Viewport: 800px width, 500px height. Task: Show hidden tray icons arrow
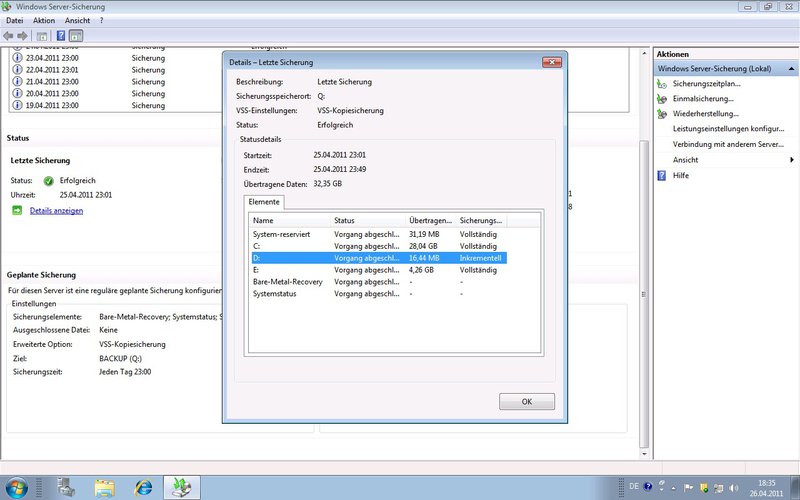673,488
